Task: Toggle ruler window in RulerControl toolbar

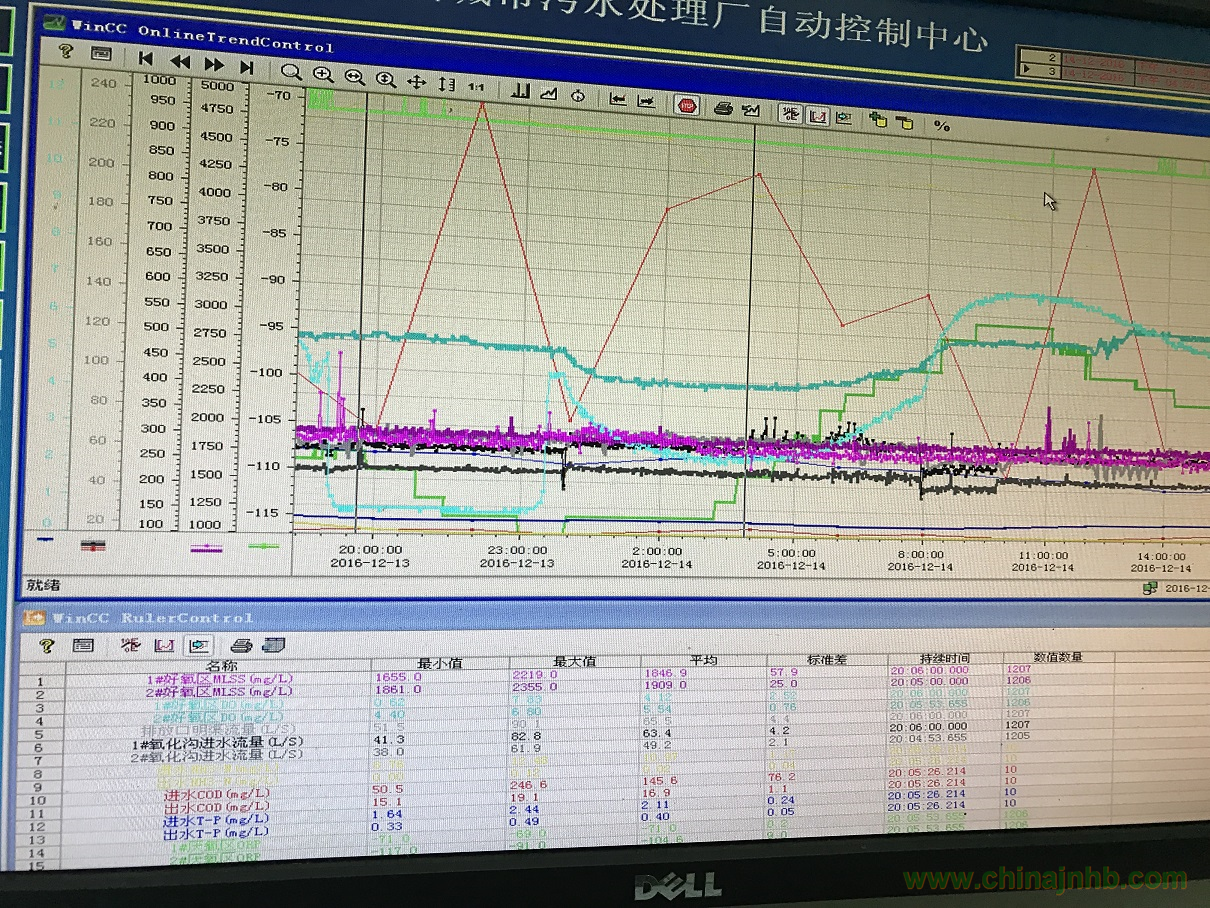Action: (129, 646)
